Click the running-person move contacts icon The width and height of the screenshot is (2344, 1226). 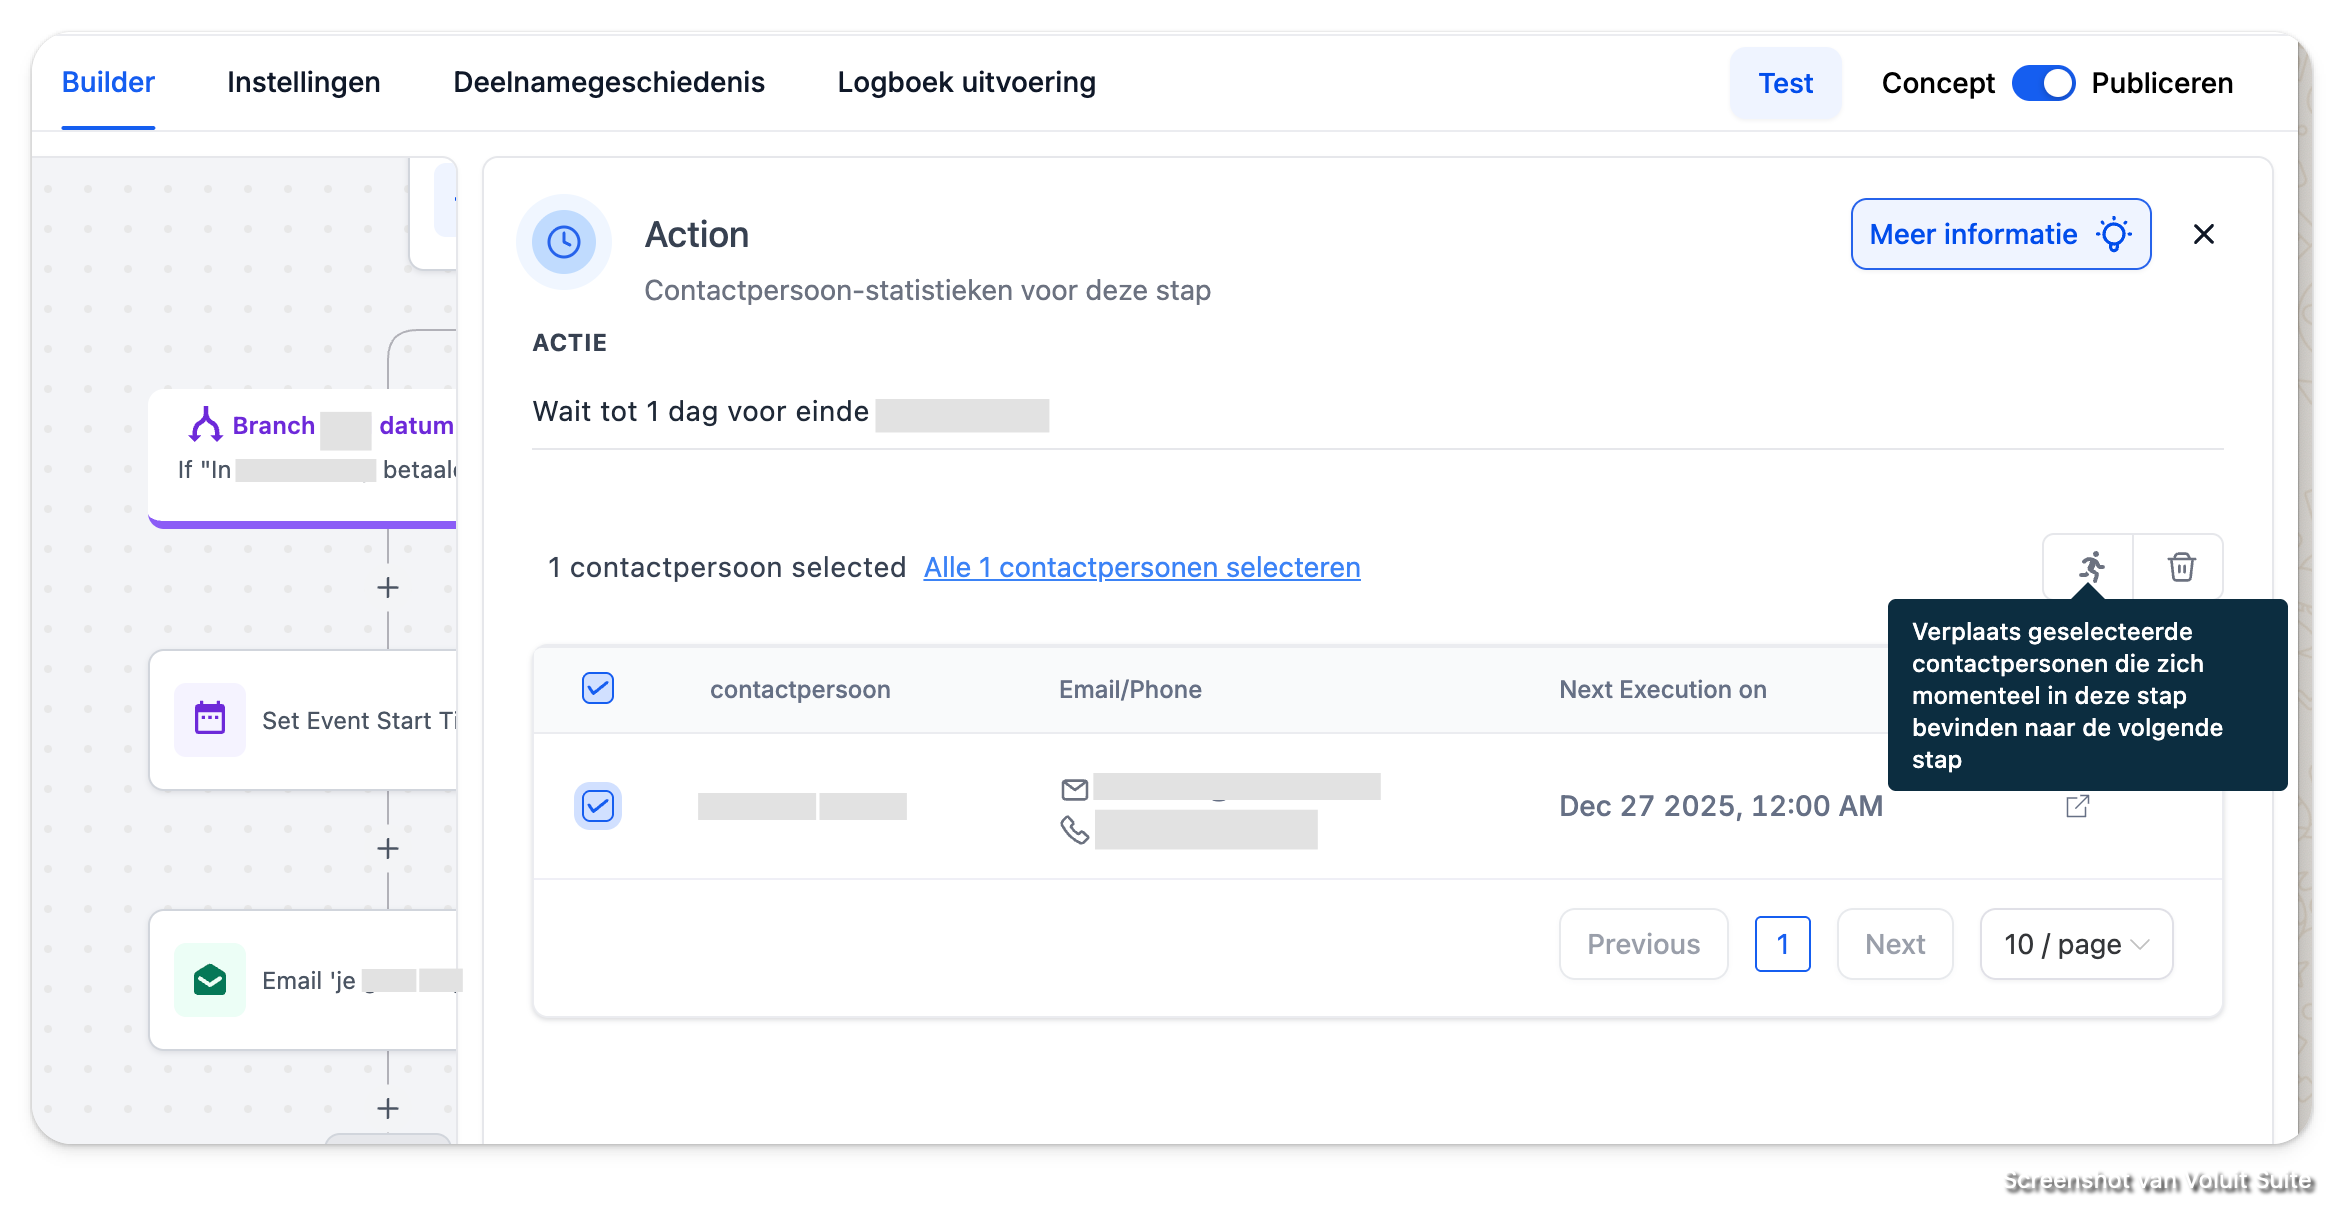[x=2091, y=567]
